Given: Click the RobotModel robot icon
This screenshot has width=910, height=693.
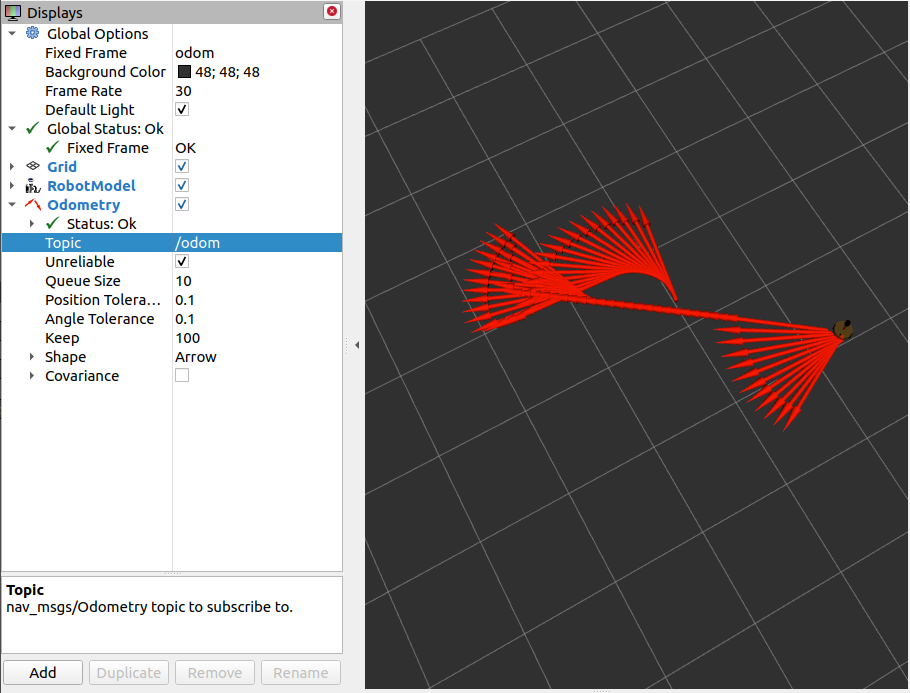Looking at the screenshot, I should (32, 186).
